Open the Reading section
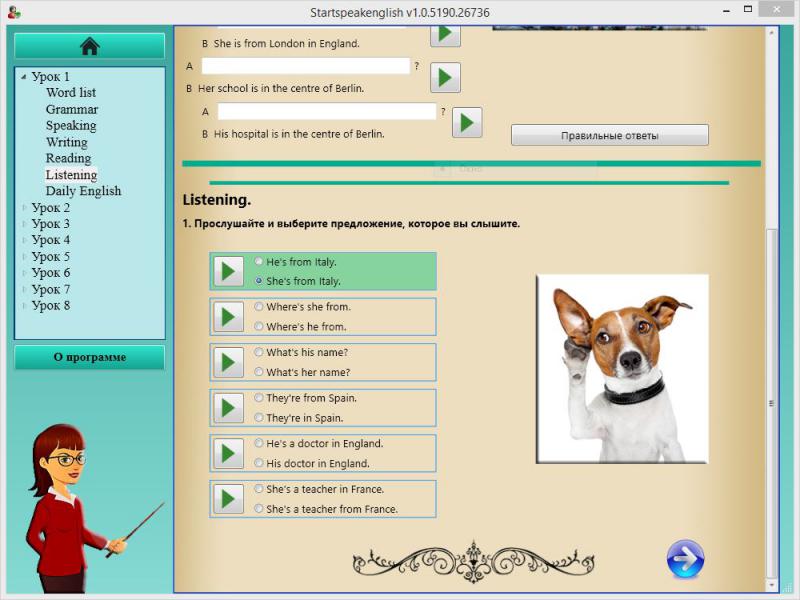800x600 pixels. click(x=68, y=158)
